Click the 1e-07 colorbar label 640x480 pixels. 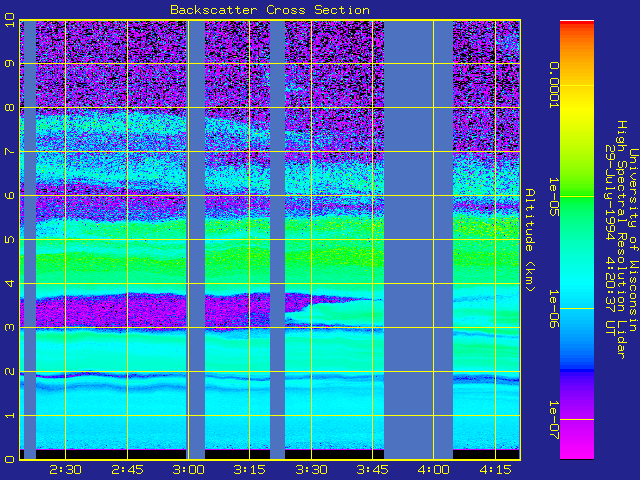(x=553, y=420)
